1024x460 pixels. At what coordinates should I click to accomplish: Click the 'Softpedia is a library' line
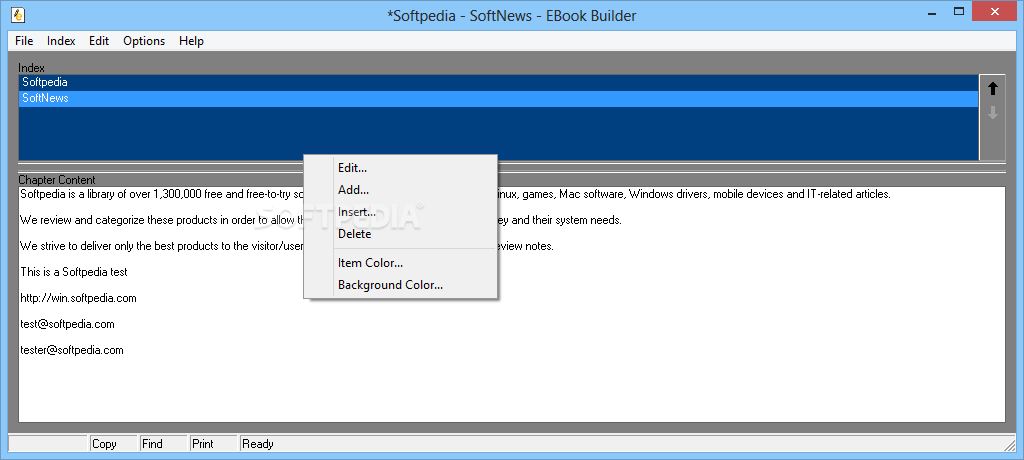(455, 194)
